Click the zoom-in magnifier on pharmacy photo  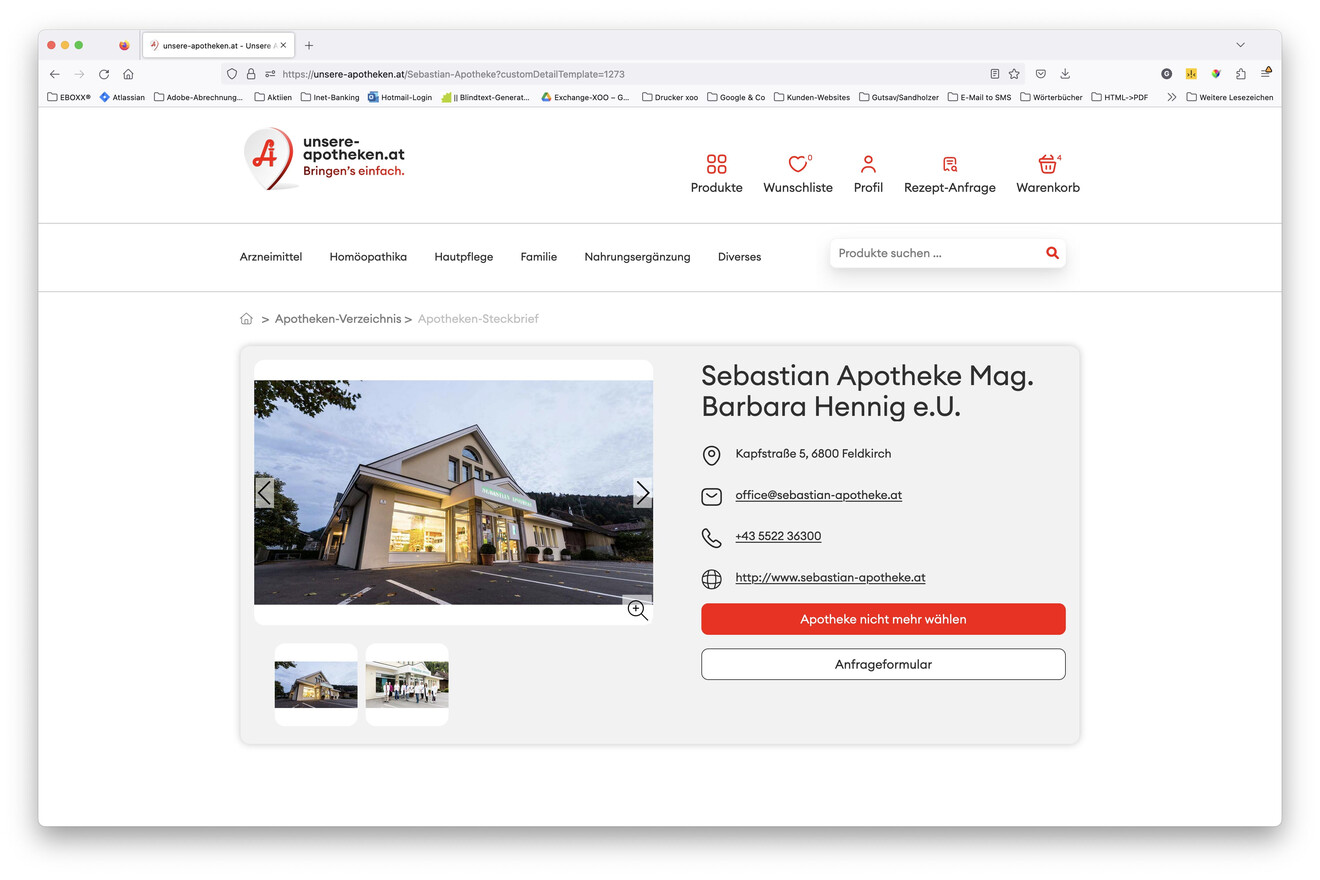pos(637,610)
